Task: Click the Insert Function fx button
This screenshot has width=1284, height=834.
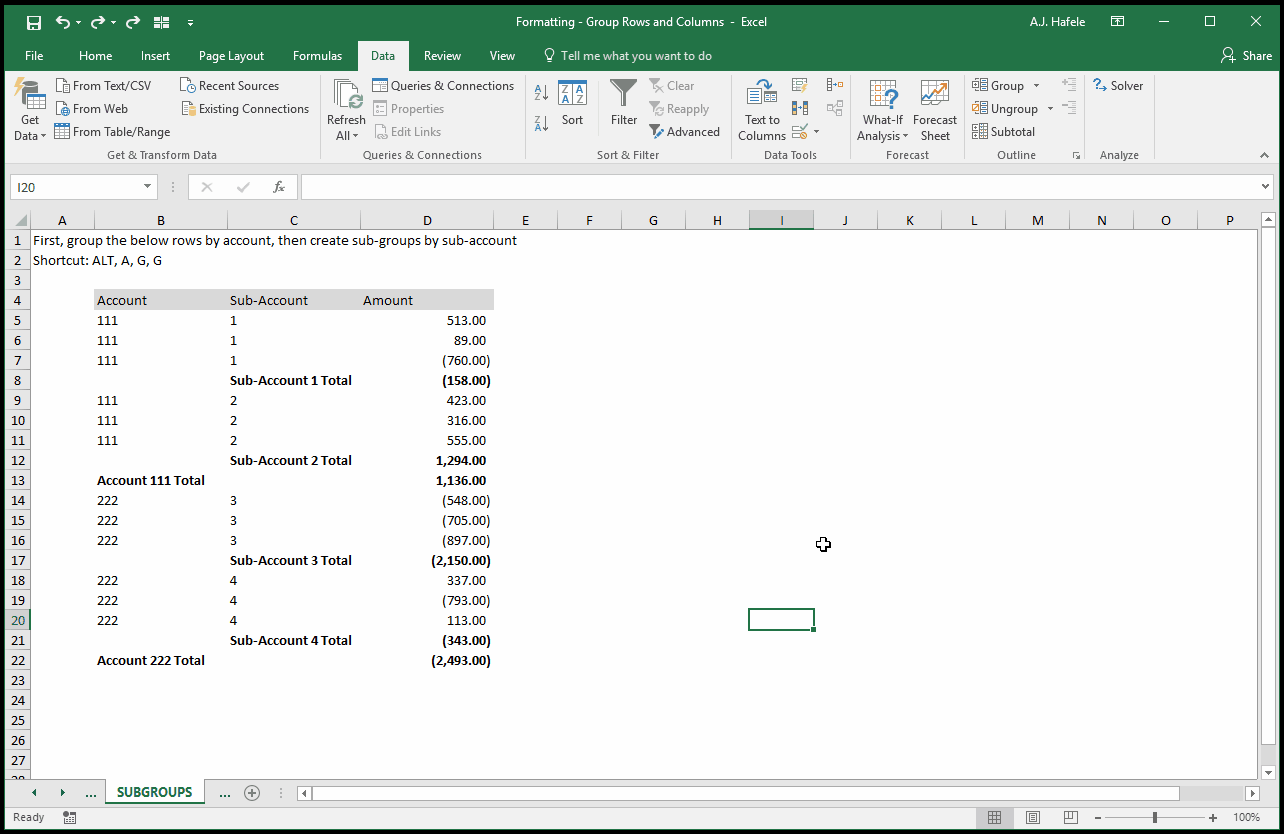Action: pos(279,187)
